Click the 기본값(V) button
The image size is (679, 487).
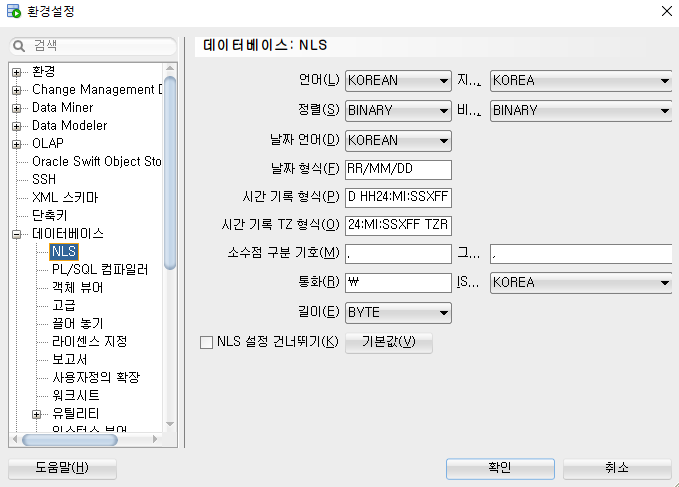point(388,343)
